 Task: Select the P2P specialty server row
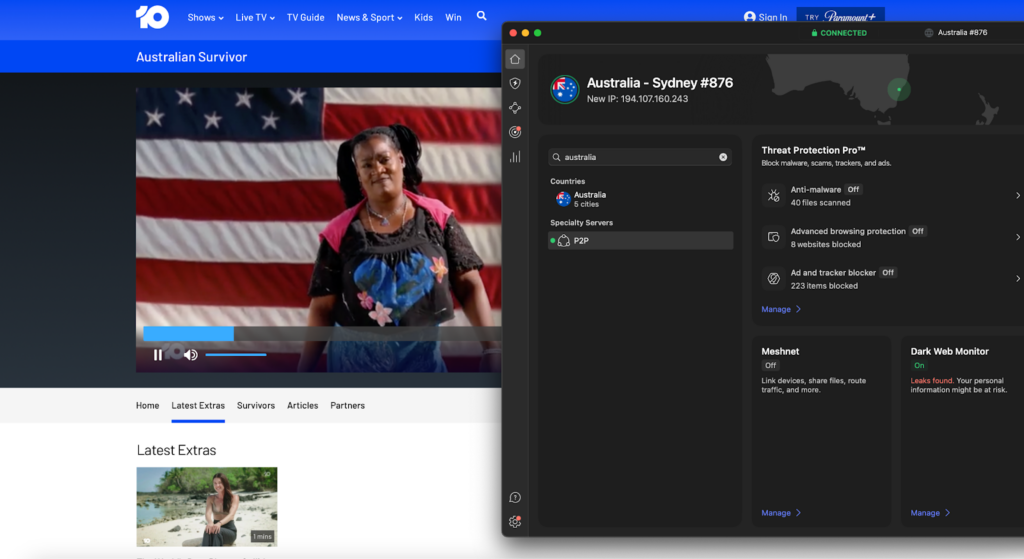pyautogui.click(x=640, y=241)
